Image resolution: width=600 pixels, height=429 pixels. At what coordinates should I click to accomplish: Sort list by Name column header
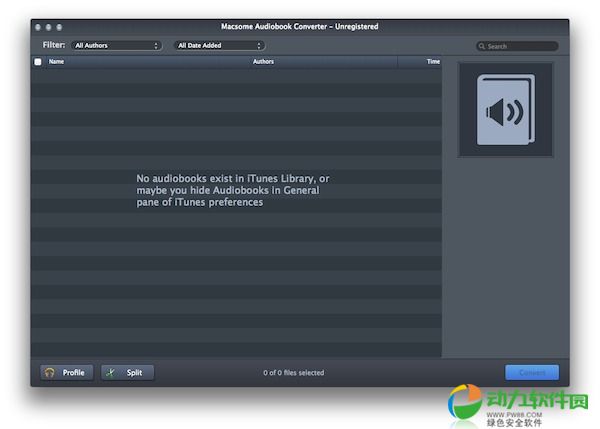tap(57, 62)
